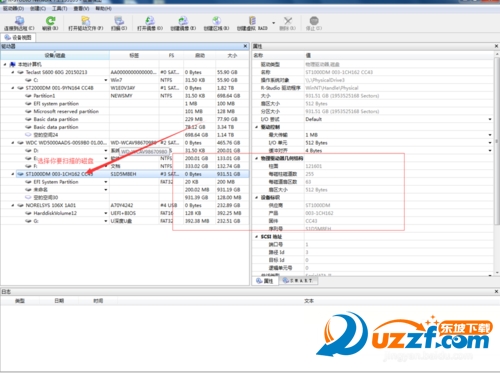500x373 pixels.
Task: Click the Connect to Remote toolbar icon
Action: pyautogui.click(x=19, y=23)
